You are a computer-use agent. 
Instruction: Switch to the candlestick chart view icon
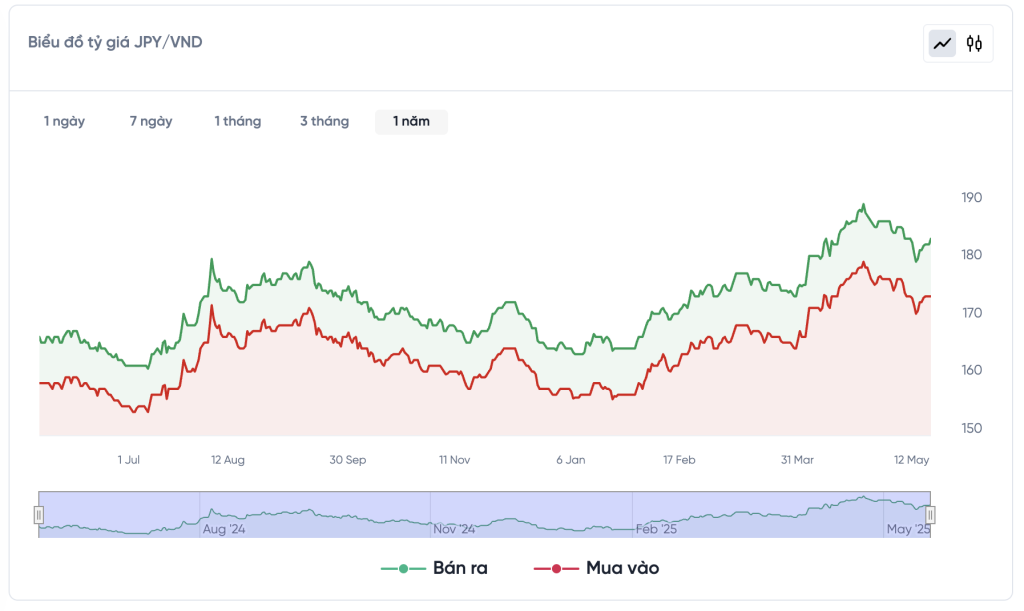point(975,43)
